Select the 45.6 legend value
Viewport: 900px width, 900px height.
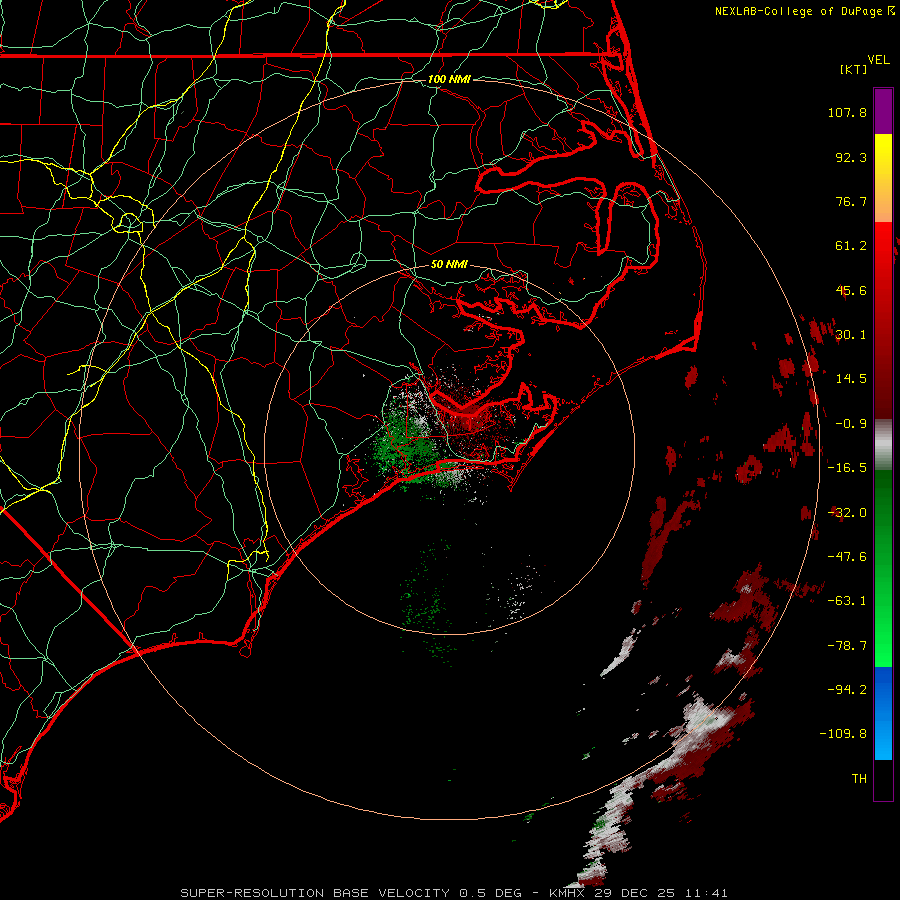(851, 290)
